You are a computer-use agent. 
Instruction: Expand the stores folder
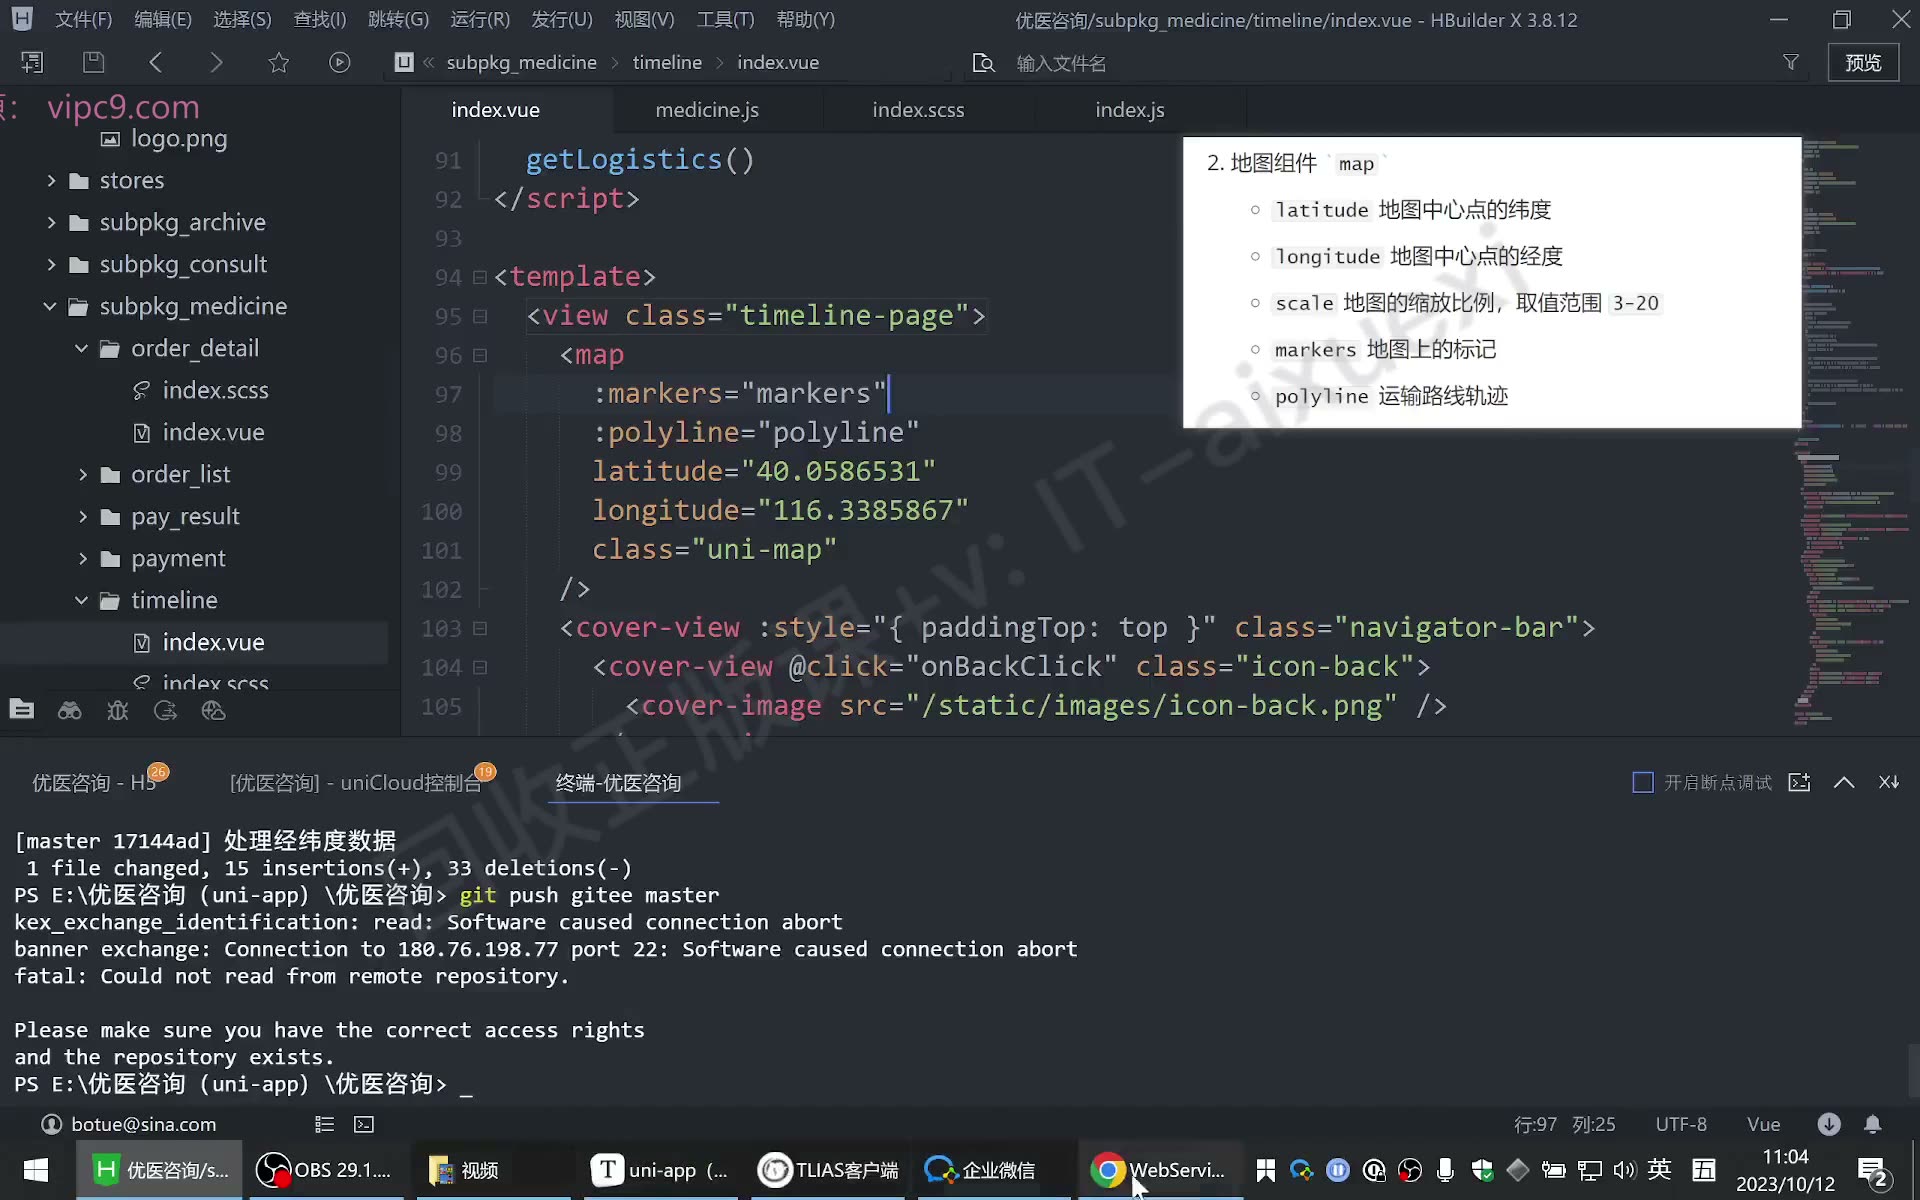(51, 180)
